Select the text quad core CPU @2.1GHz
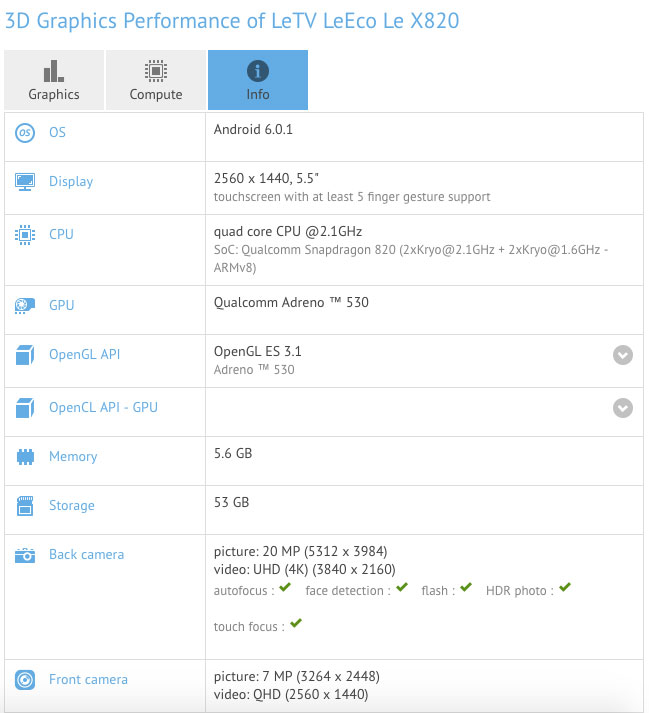The width and height of the screenshot is (649, 713). pyautogui.click(x=288, y=231)
